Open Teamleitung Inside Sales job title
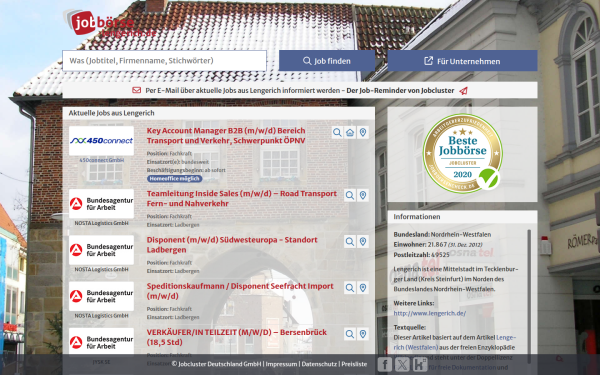Image resolution: width=600 pixels, height=375 pixels. coord(242,198)
